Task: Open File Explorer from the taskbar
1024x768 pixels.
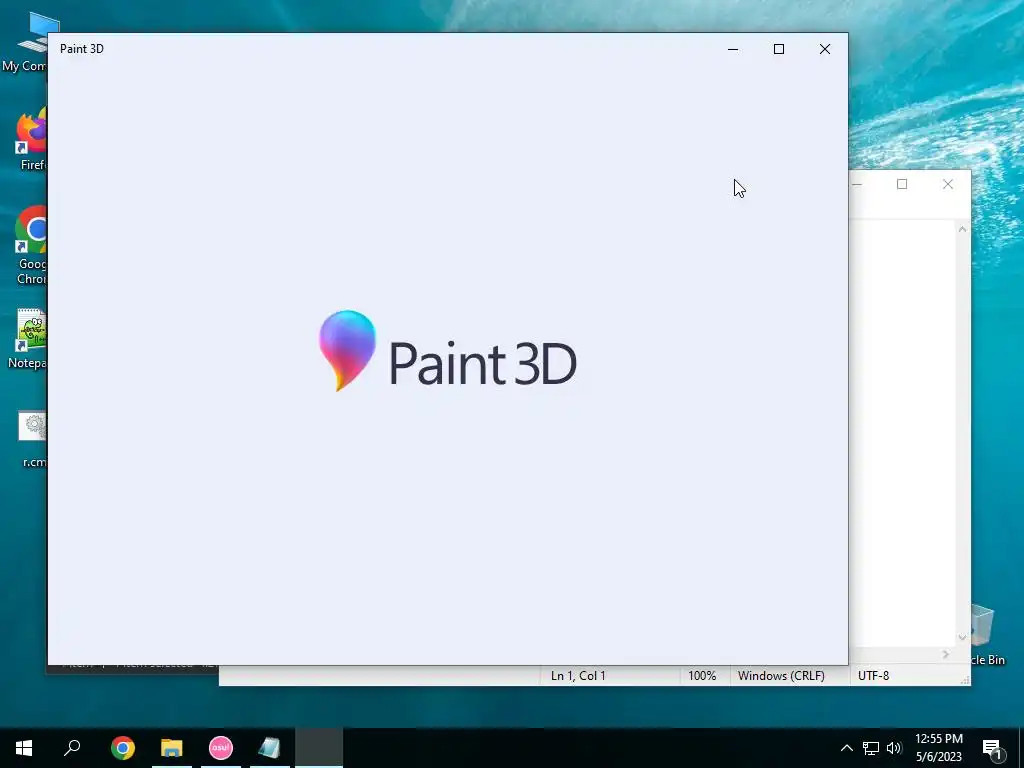Action: pyautogui.click(x=172, y=748)
